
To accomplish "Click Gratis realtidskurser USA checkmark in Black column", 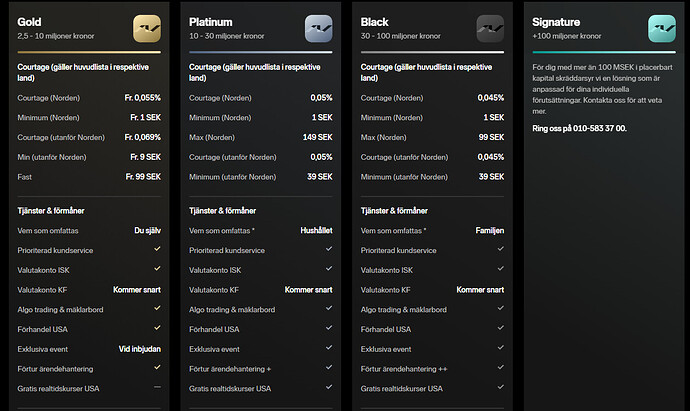I will (498, 388).
